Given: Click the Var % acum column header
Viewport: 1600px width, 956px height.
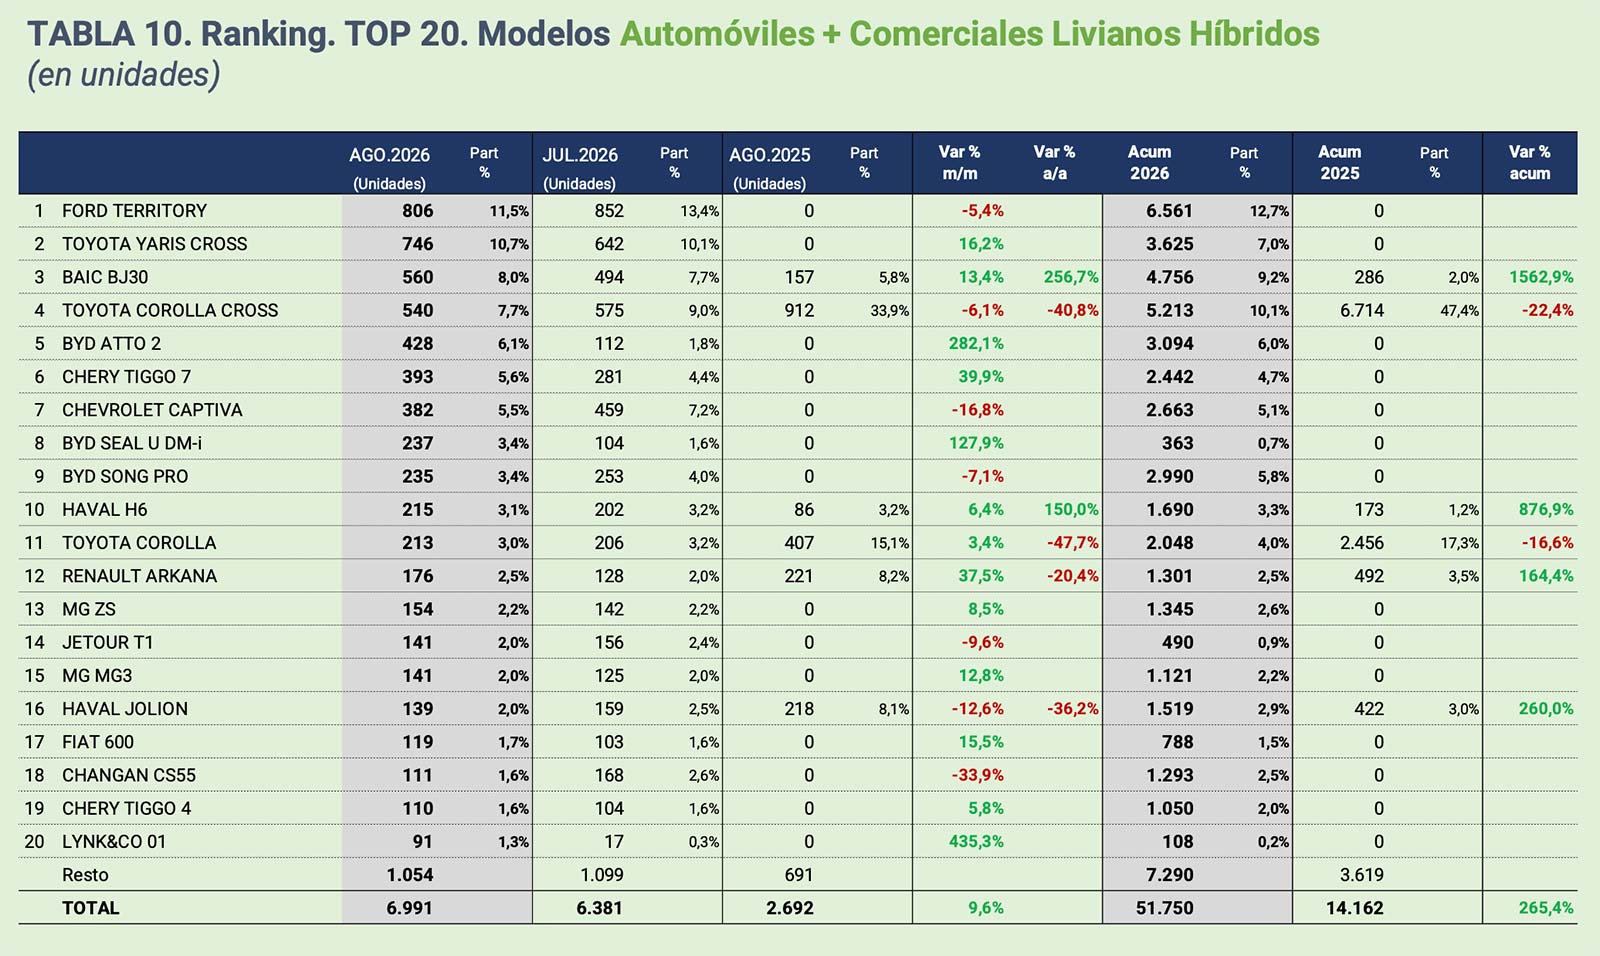Looking at the screenshot, I should pyautogui.click(x=1529, y=162).
